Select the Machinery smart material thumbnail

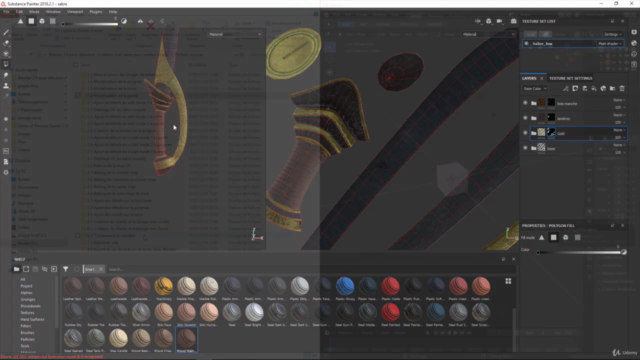[164, 288]
